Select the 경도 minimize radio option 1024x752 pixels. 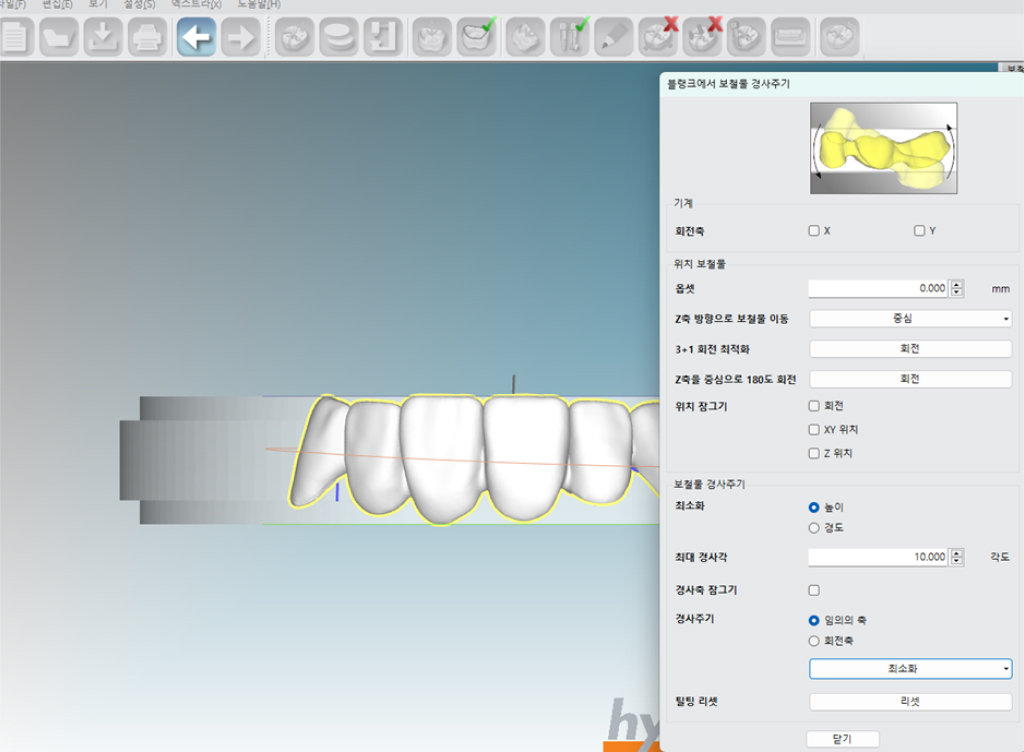coord(814,528)
